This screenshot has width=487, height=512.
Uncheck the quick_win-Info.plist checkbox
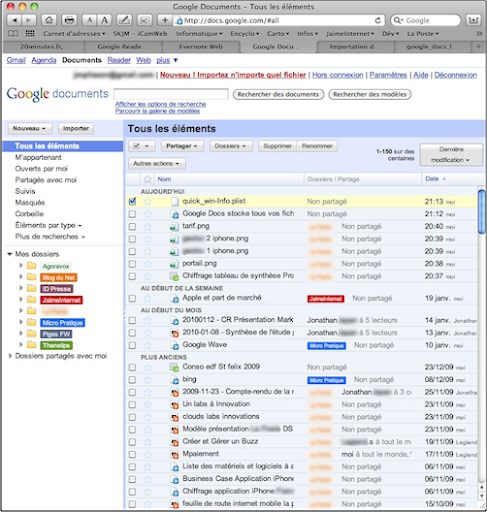pyautogui.click(x=132, y=201)
